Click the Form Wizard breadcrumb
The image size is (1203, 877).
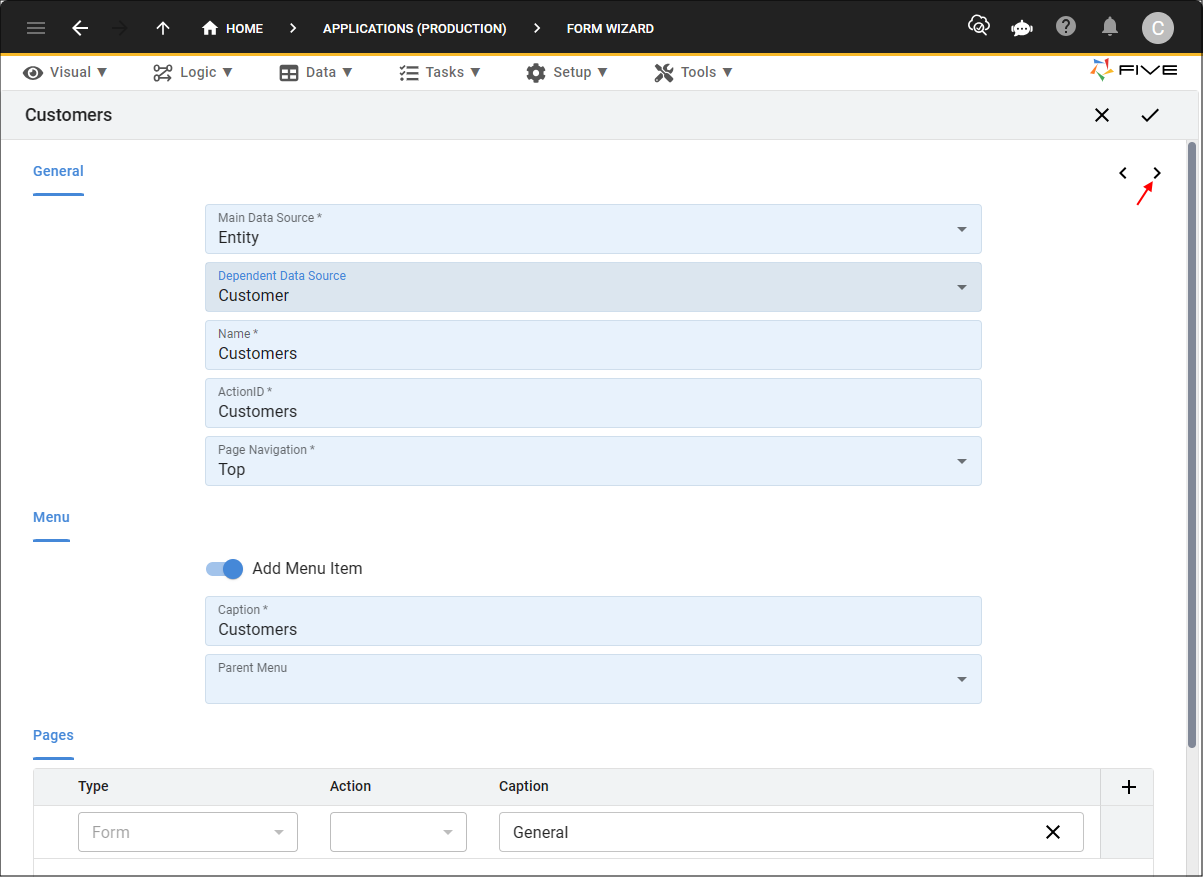(x=610, y=28)
